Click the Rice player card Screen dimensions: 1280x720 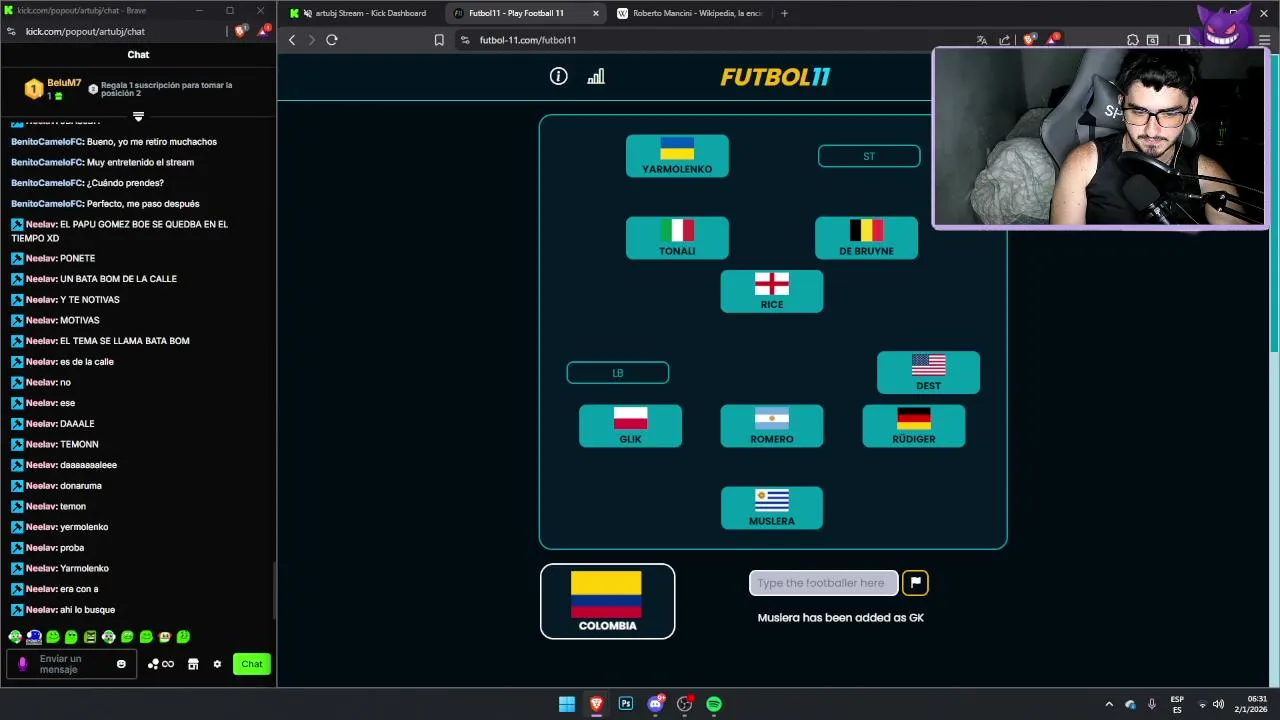pos(772,291)
